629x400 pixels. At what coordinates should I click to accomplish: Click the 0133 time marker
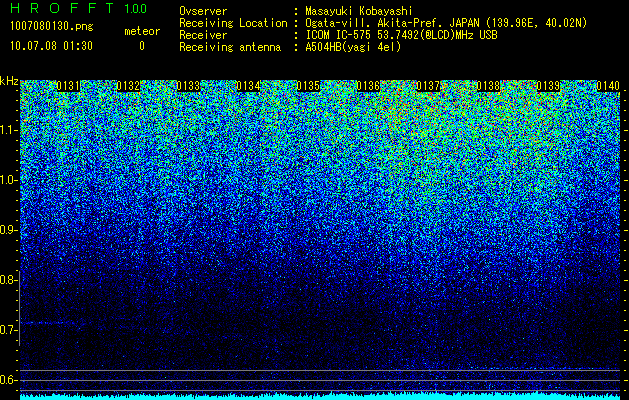point(188,86)
